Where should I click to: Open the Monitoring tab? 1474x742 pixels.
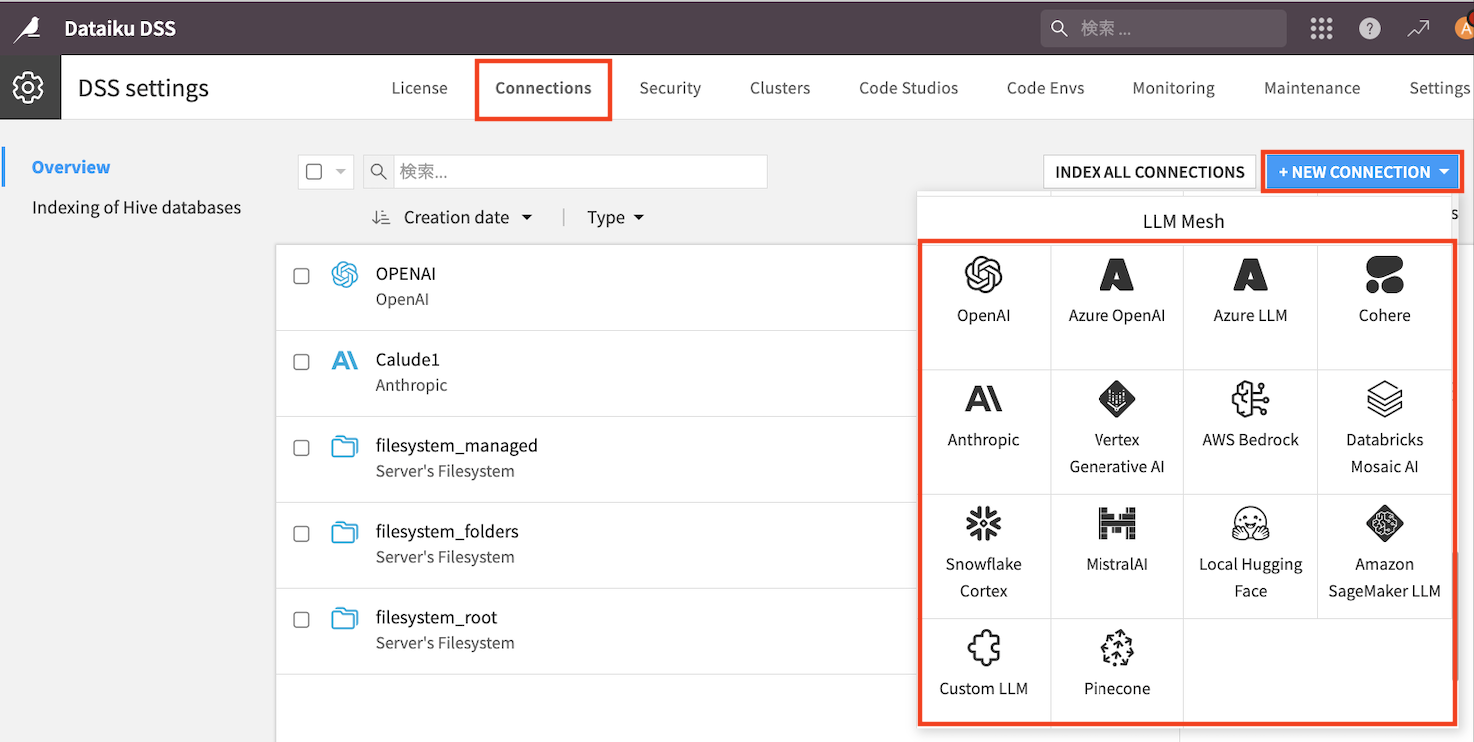click(x=1173, y=88)
